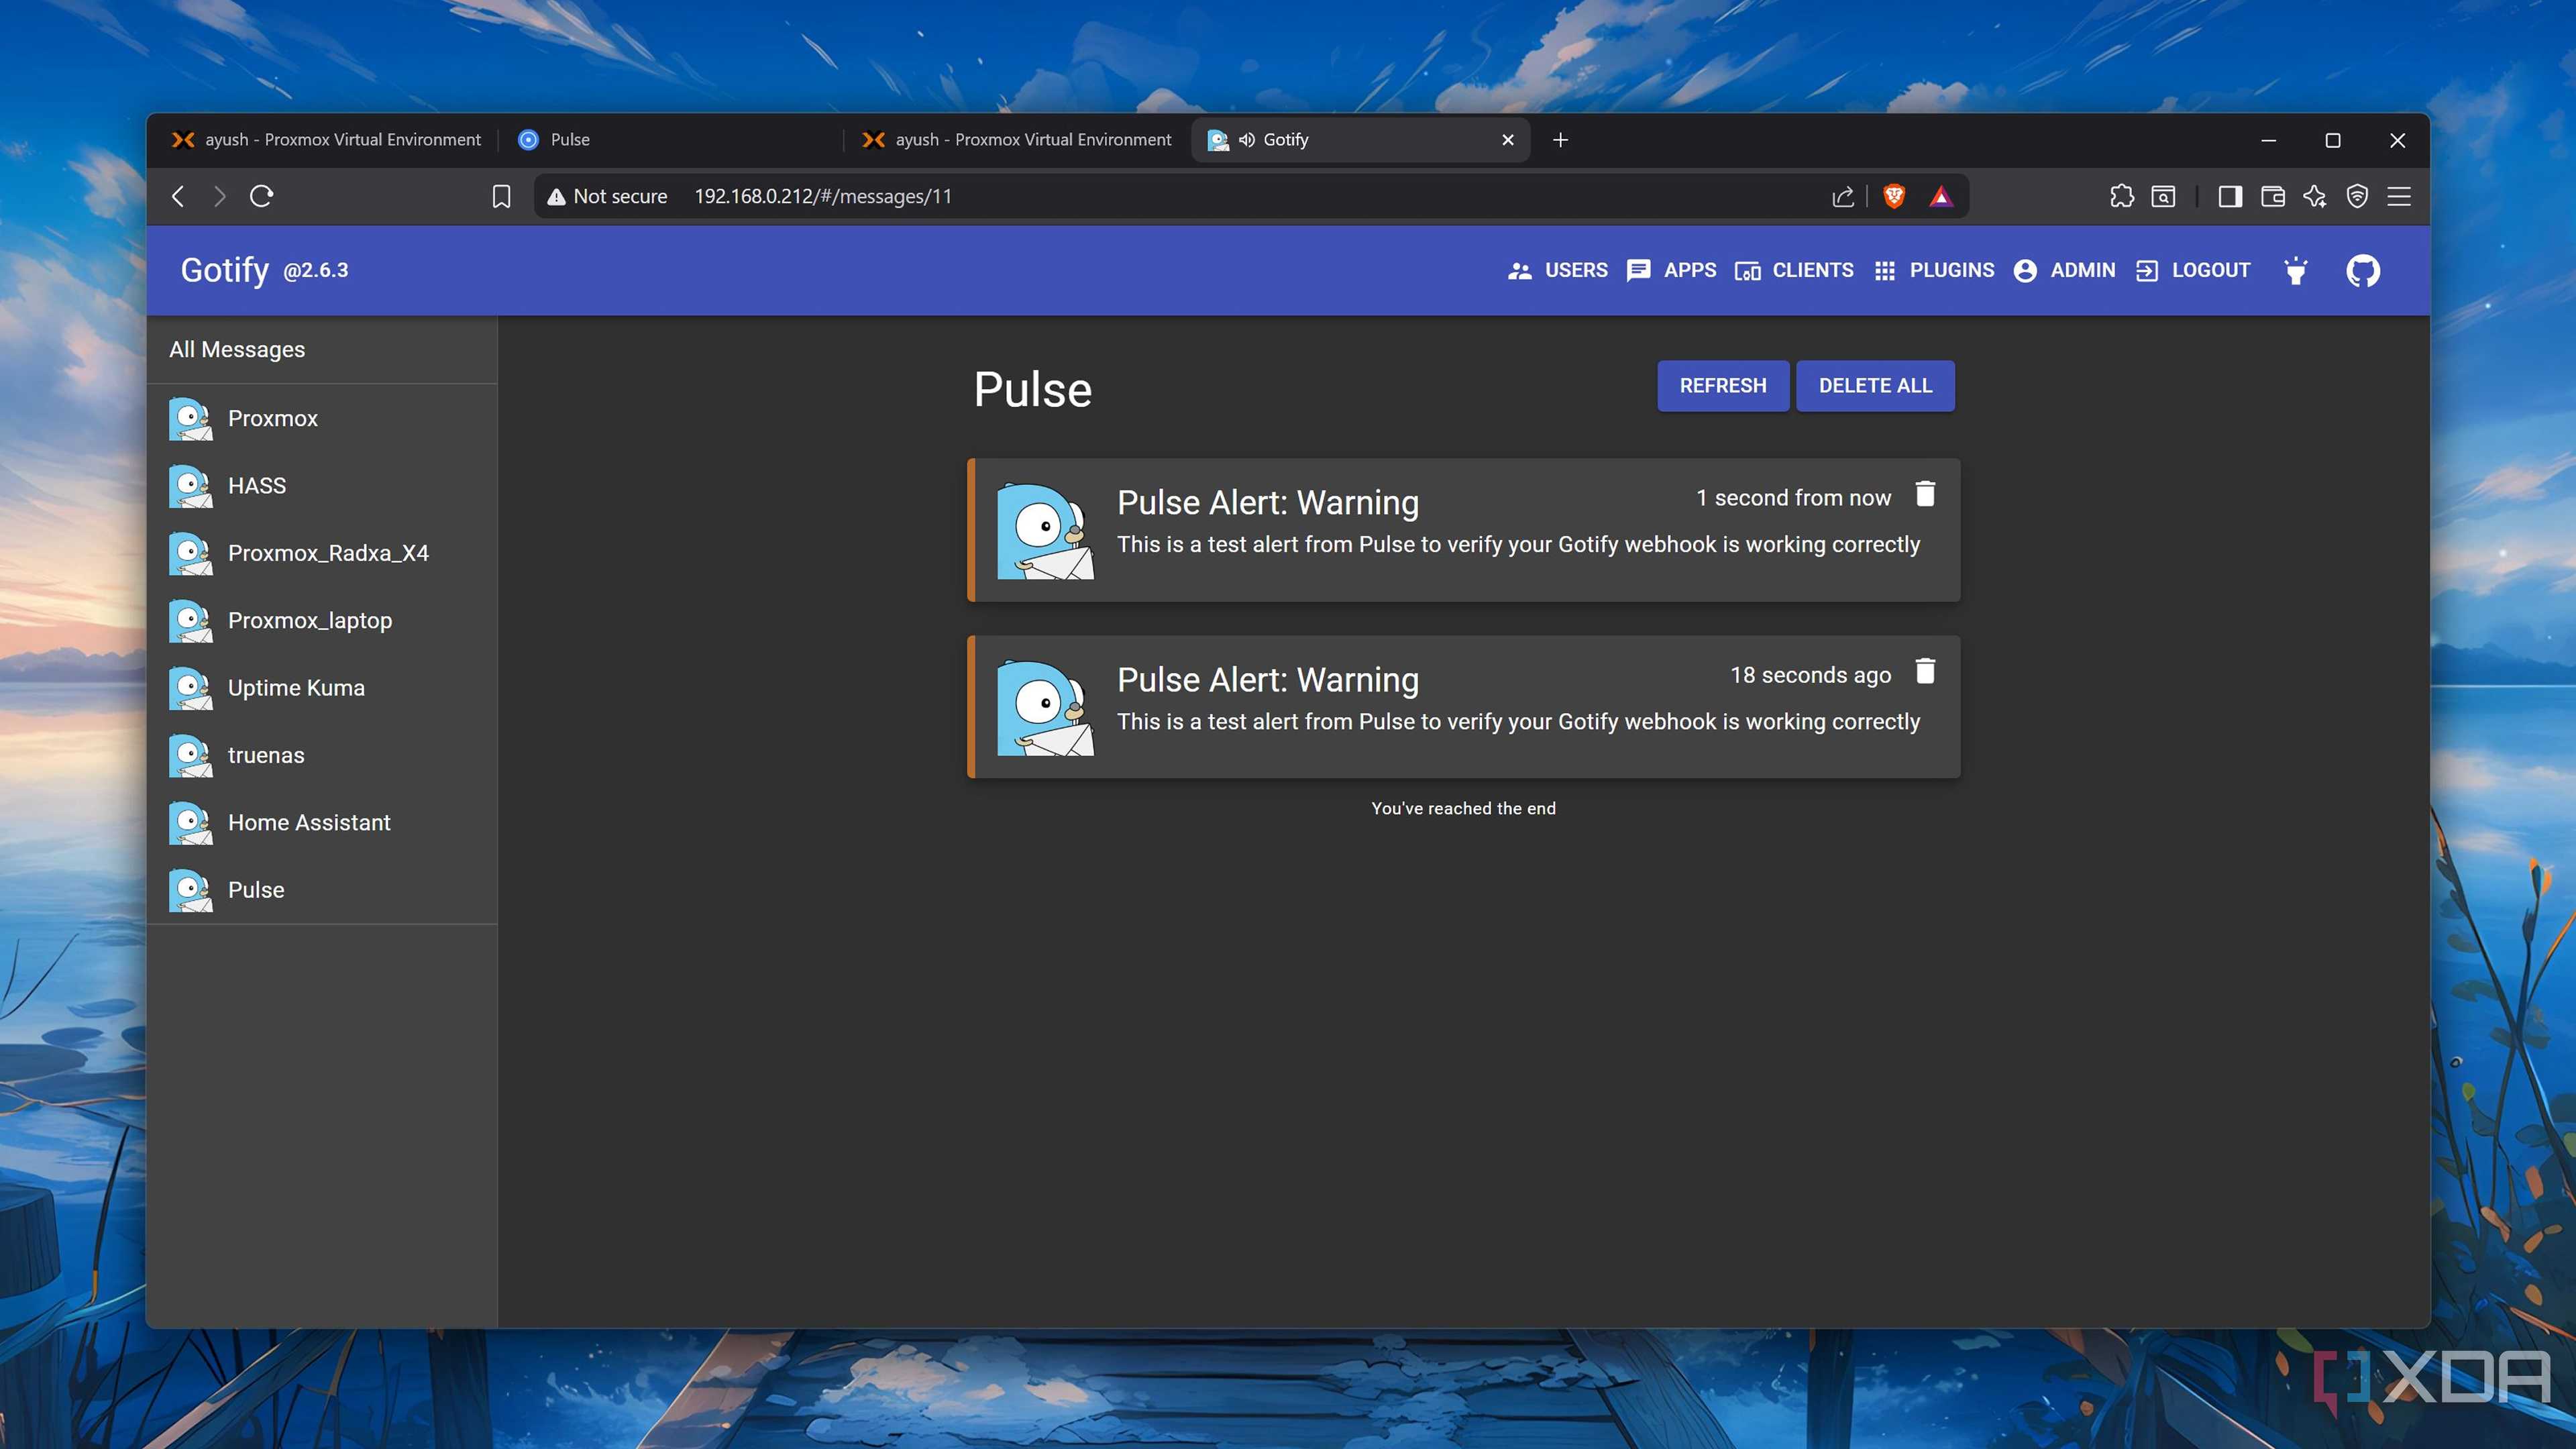2576x1449 pixels.
Task: Open the GitHub icon link
Action: (x=2363, y=270)
